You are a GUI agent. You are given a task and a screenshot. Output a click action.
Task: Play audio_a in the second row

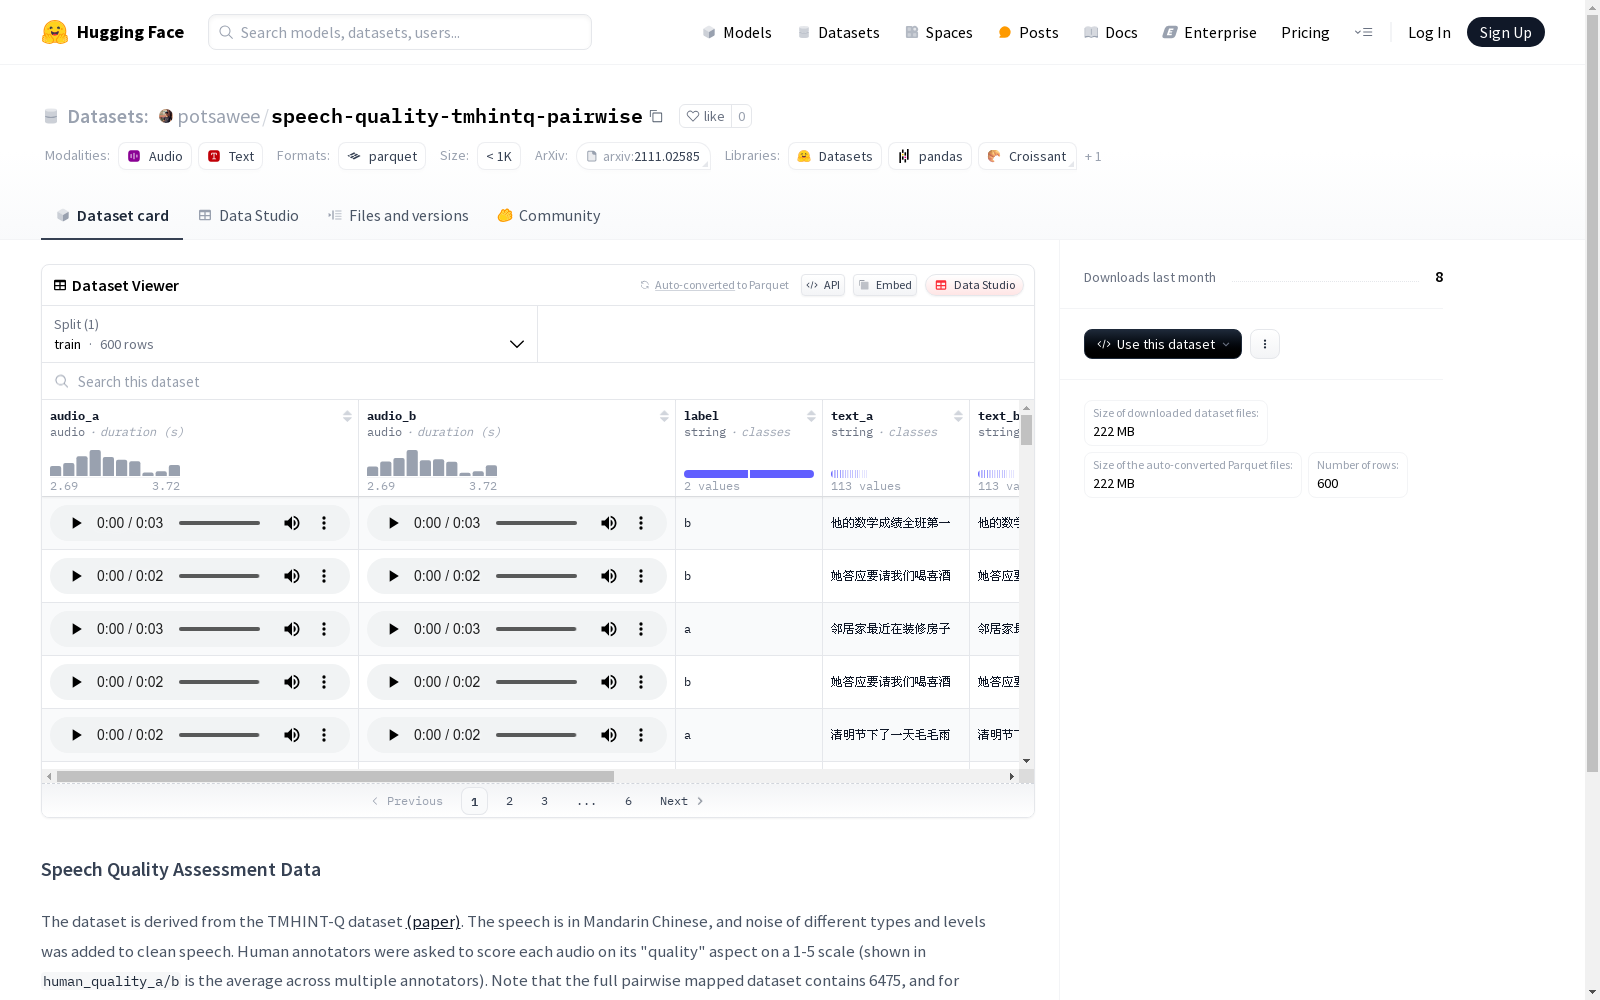point(77,576)
